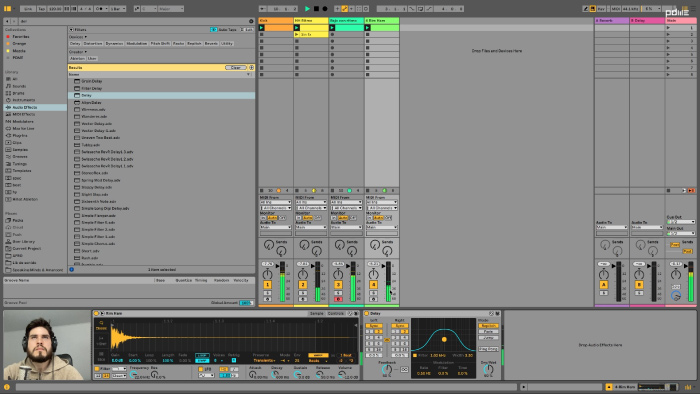
Task: Toggle Ping Pong in the Delay device
Action: 488,349
